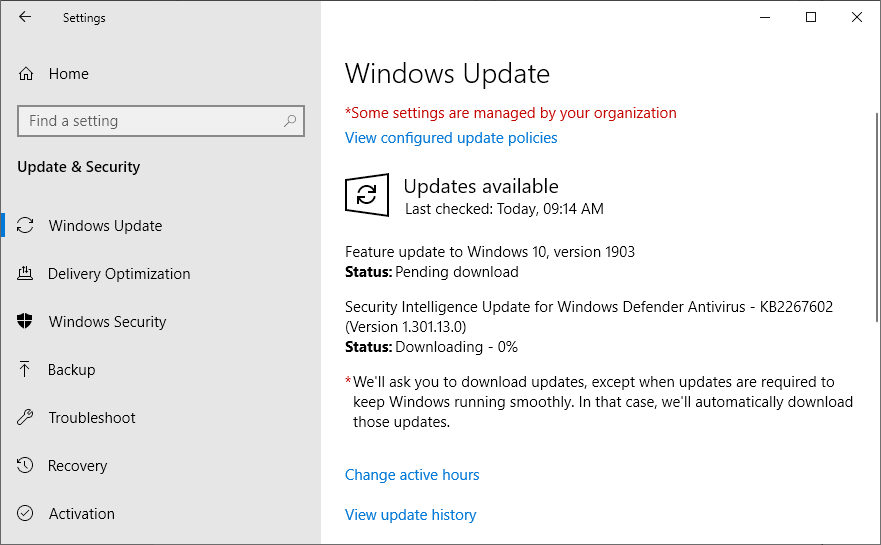Click 'Feature update to Windows 10, version 1903'
Screen dimensions: 881x545
(490, 252)
